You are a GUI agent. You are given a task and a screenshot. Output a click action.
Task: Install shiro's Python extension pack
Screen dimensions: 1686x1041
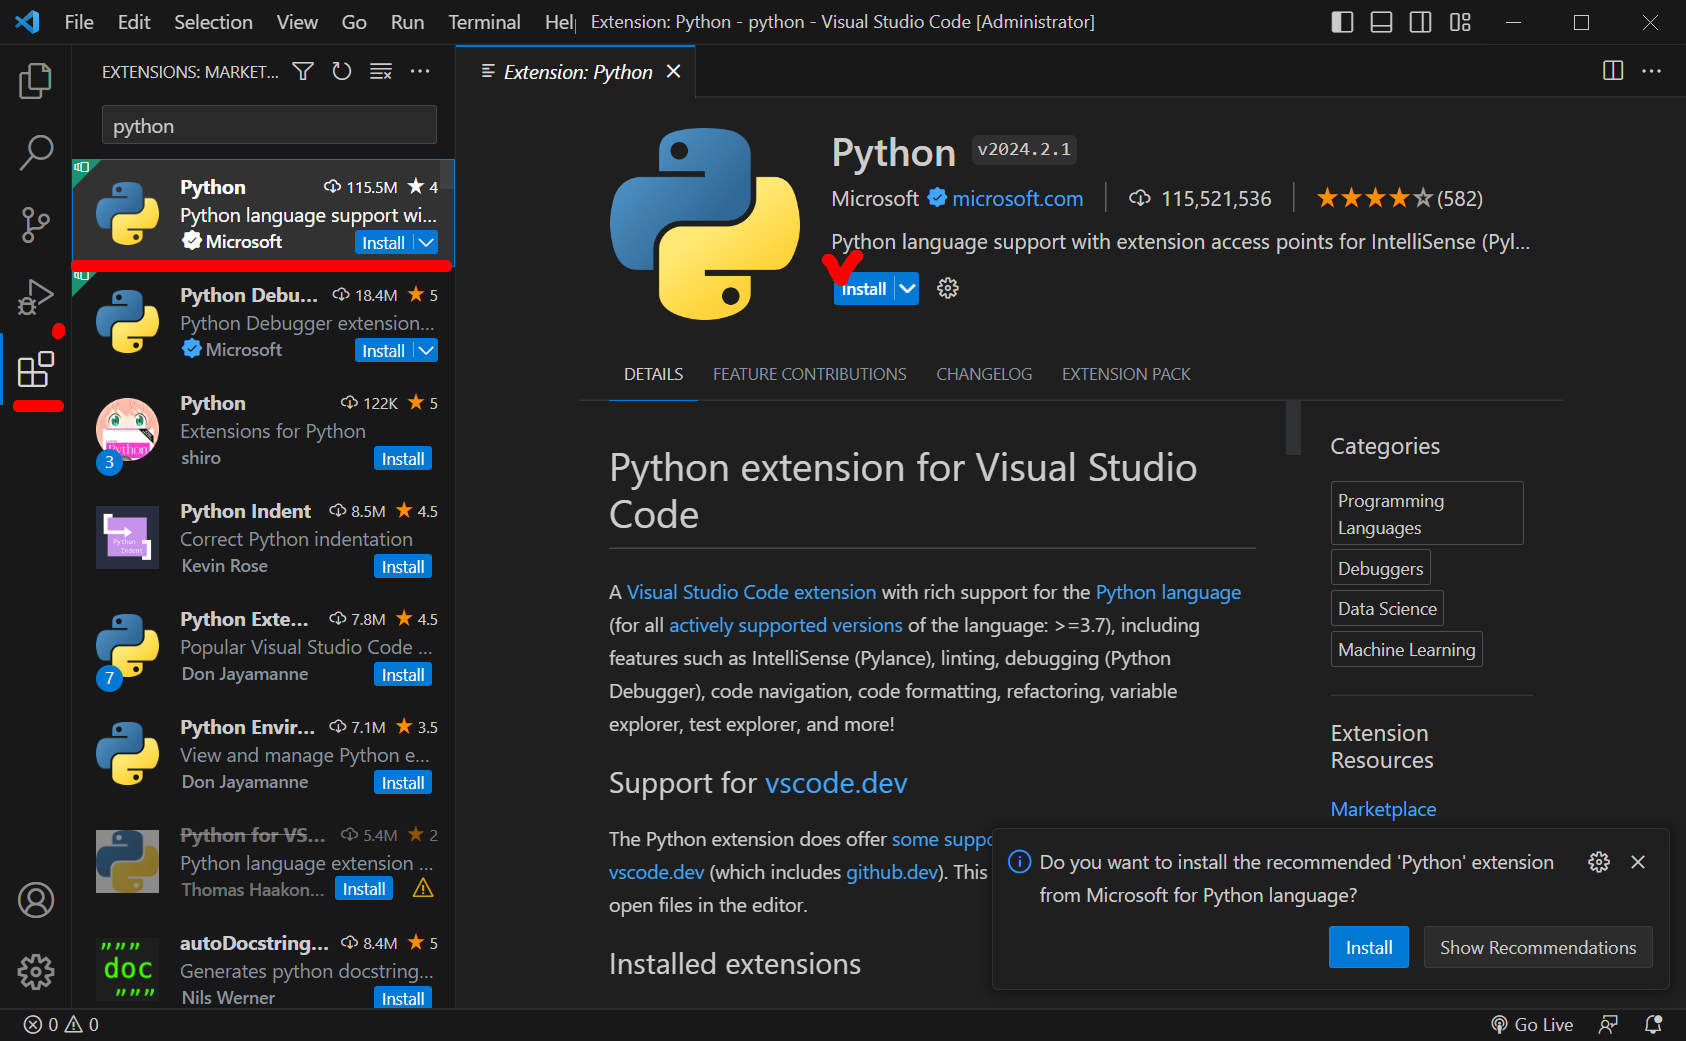click(403, 458)
